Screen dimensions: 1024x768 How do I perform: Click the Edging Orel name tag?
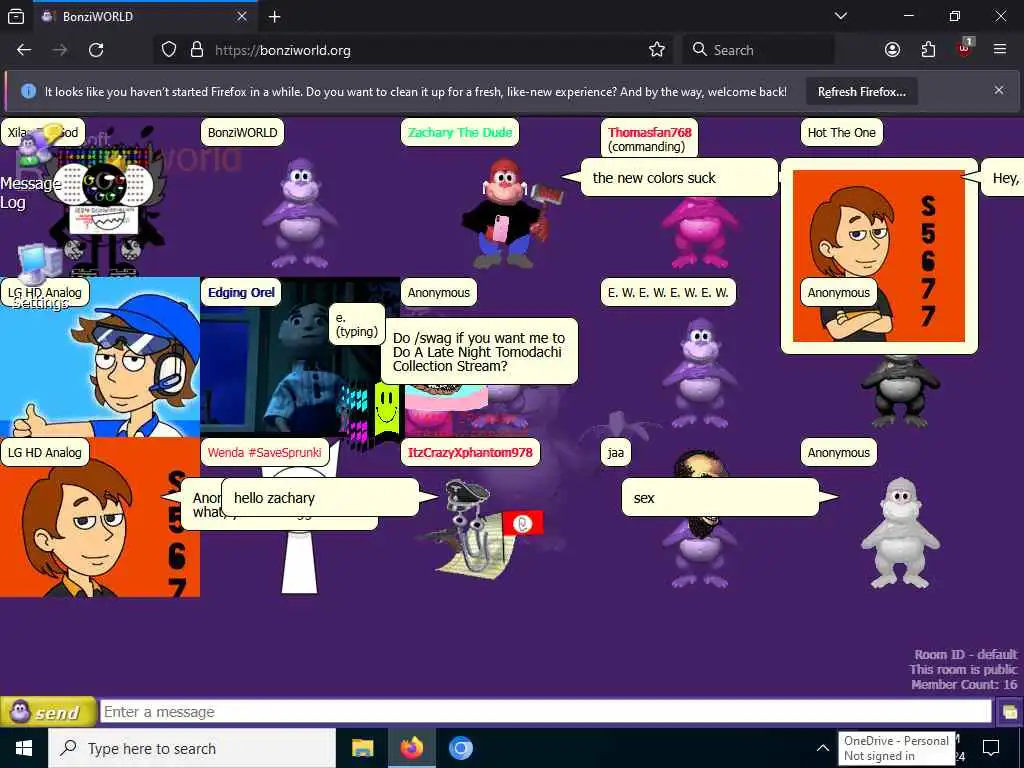coord(241,293)
